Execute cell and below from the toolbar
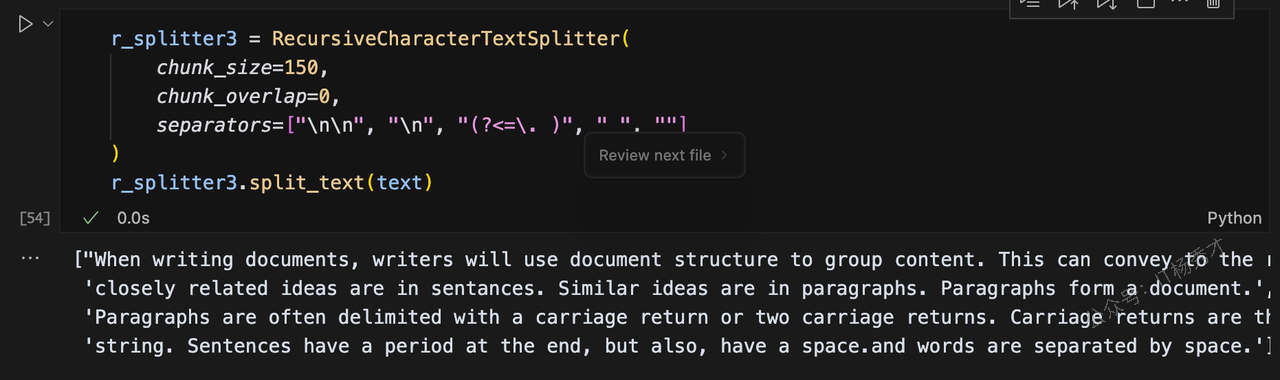 tap(1106, 4)
